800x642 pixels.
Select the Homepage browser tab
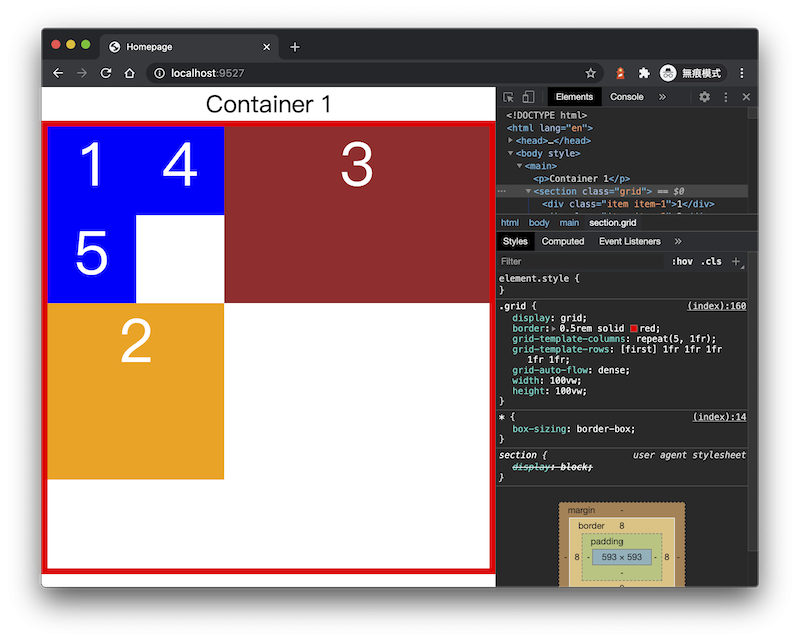(189, 47)
